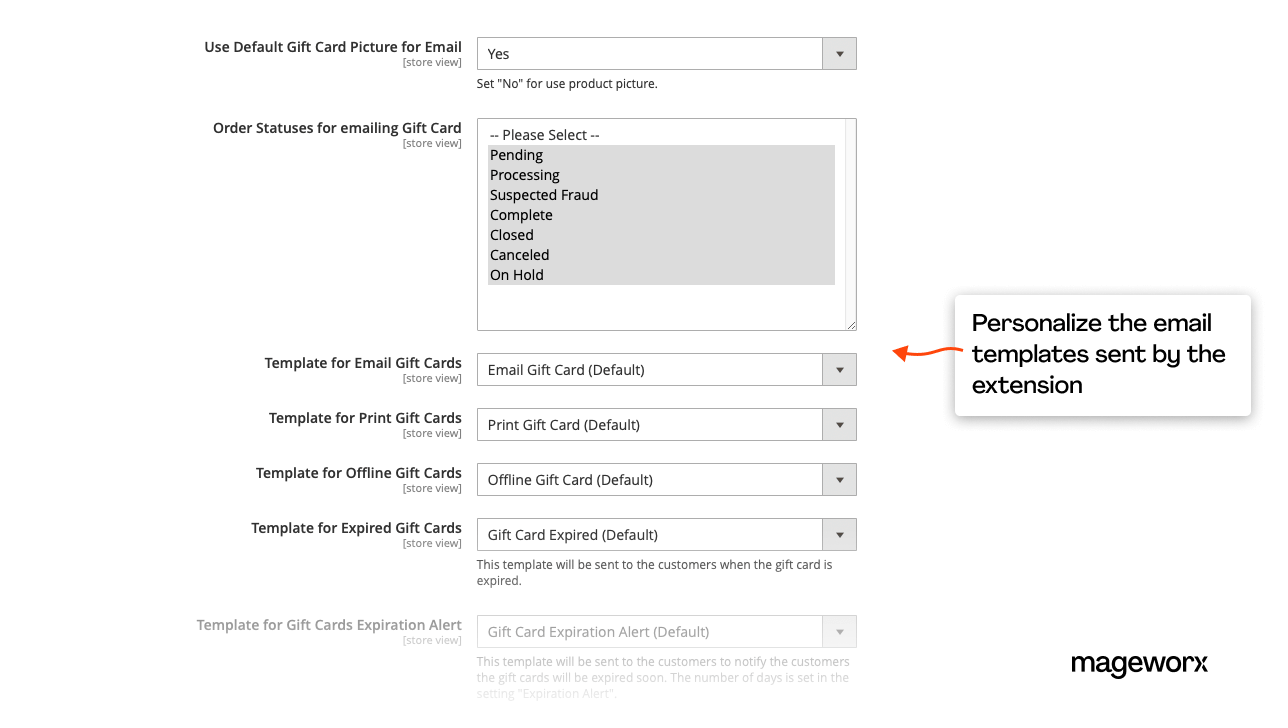Click the order statuses list resize handle
The image size is (1288, 728).
[x=852, y=325]
